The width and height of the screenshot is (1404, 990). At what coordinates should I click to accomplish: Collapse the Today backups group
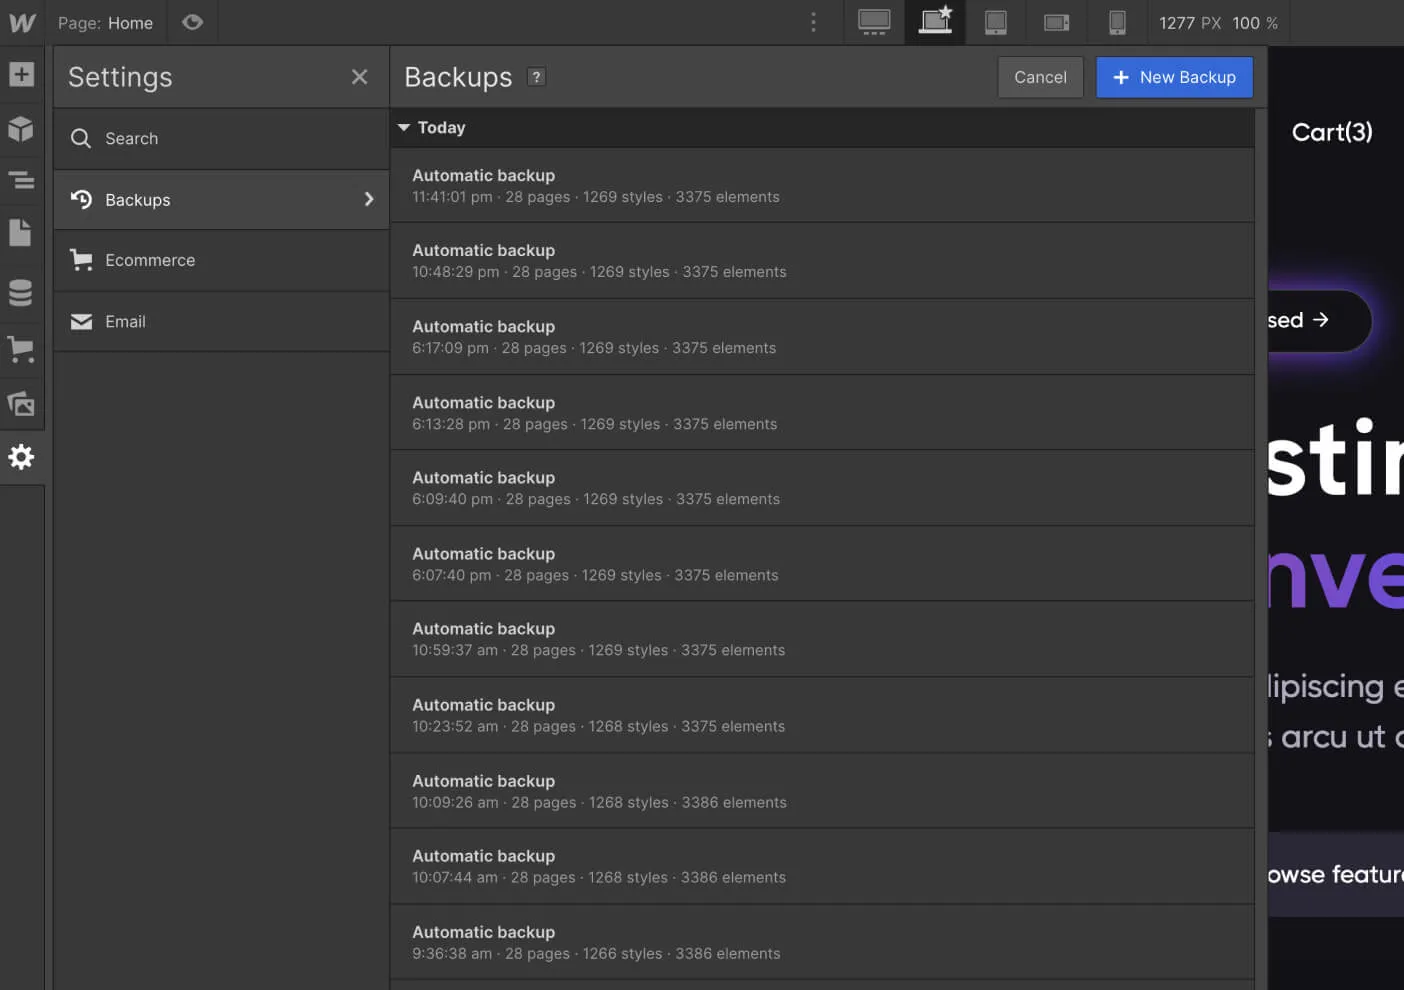[x=404, y=127]
